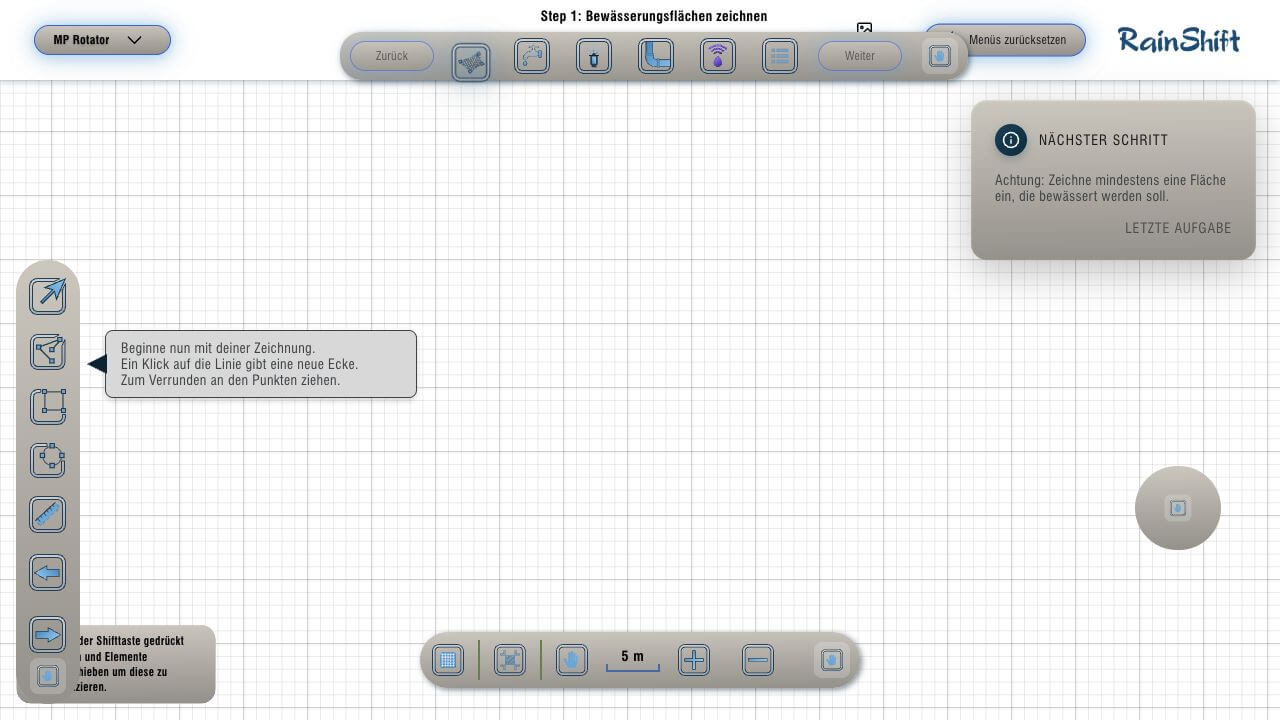Viewport: 1280px width, 720px height.
Task: Zoom out with the minus icon
Action: [x=758, y=660]
